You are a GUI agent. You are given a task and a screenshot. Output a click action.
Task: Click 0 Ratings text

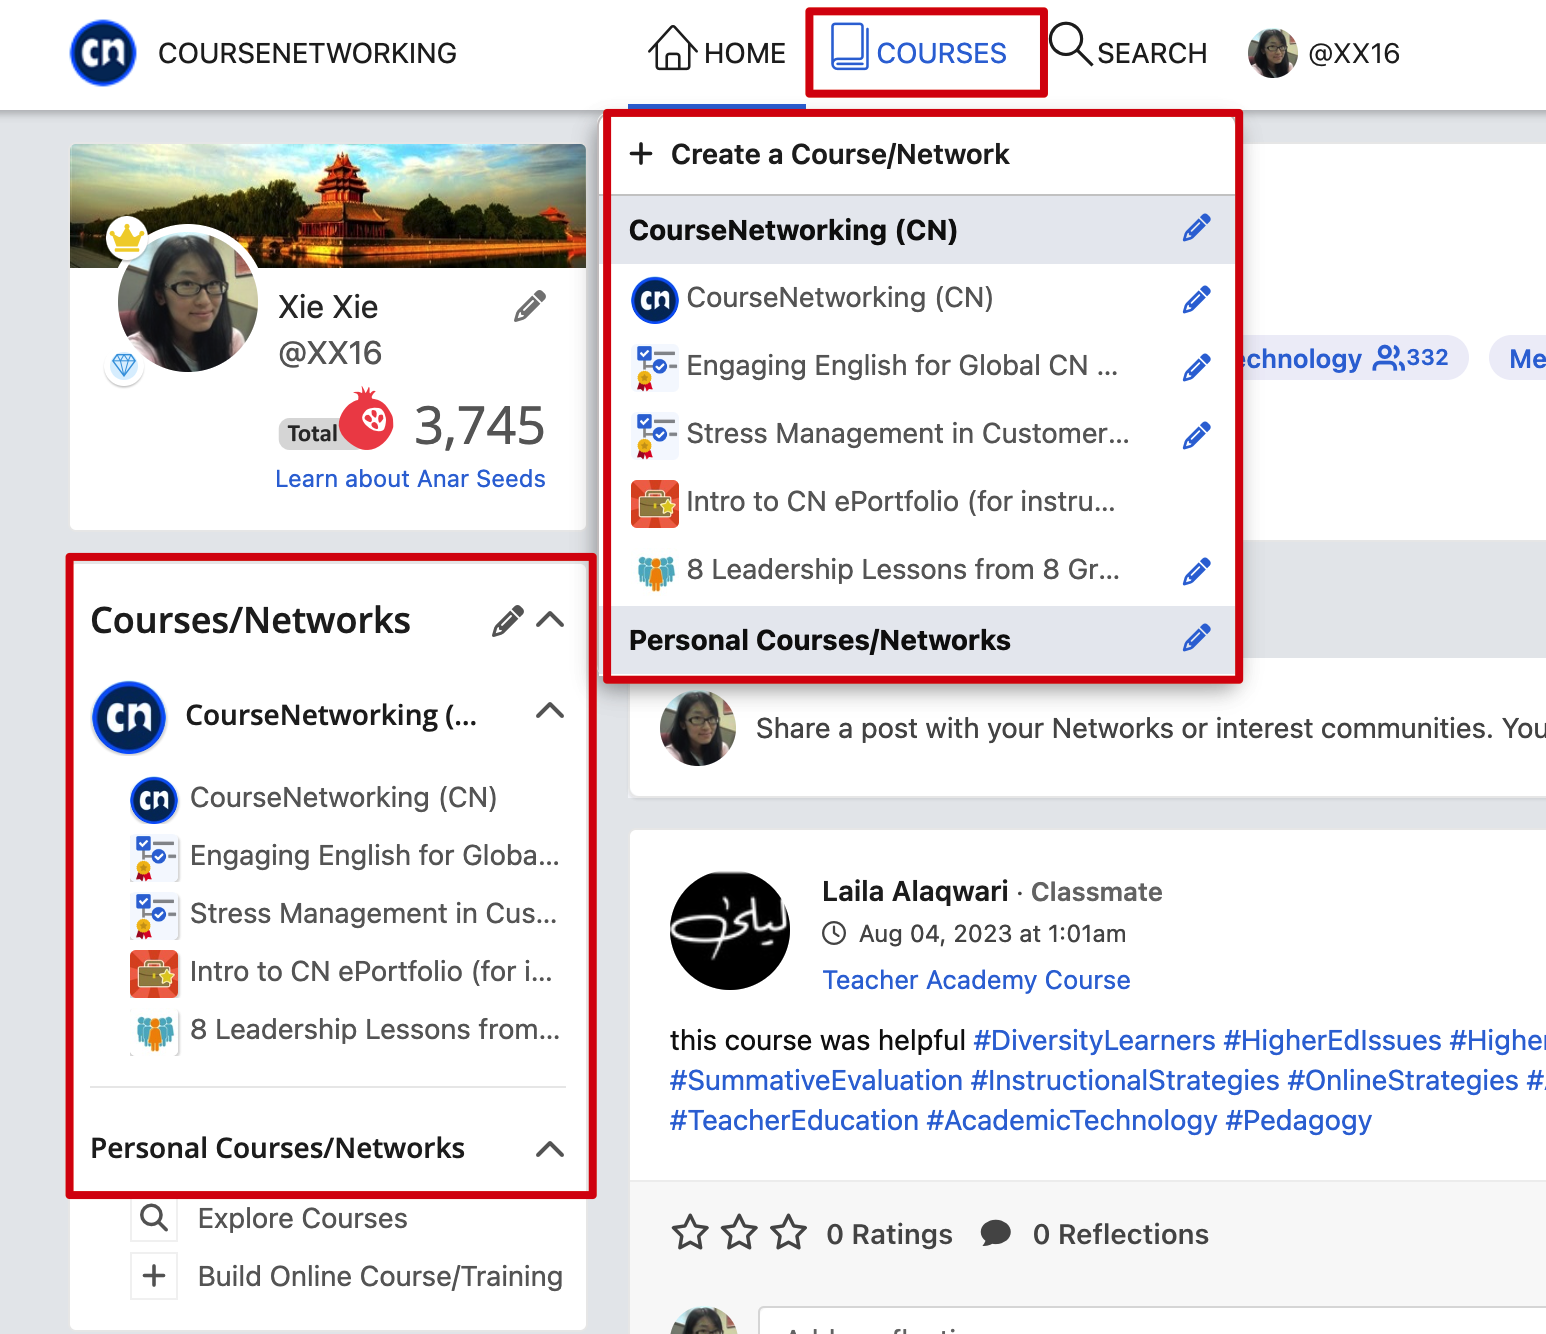coord(889,1234)
